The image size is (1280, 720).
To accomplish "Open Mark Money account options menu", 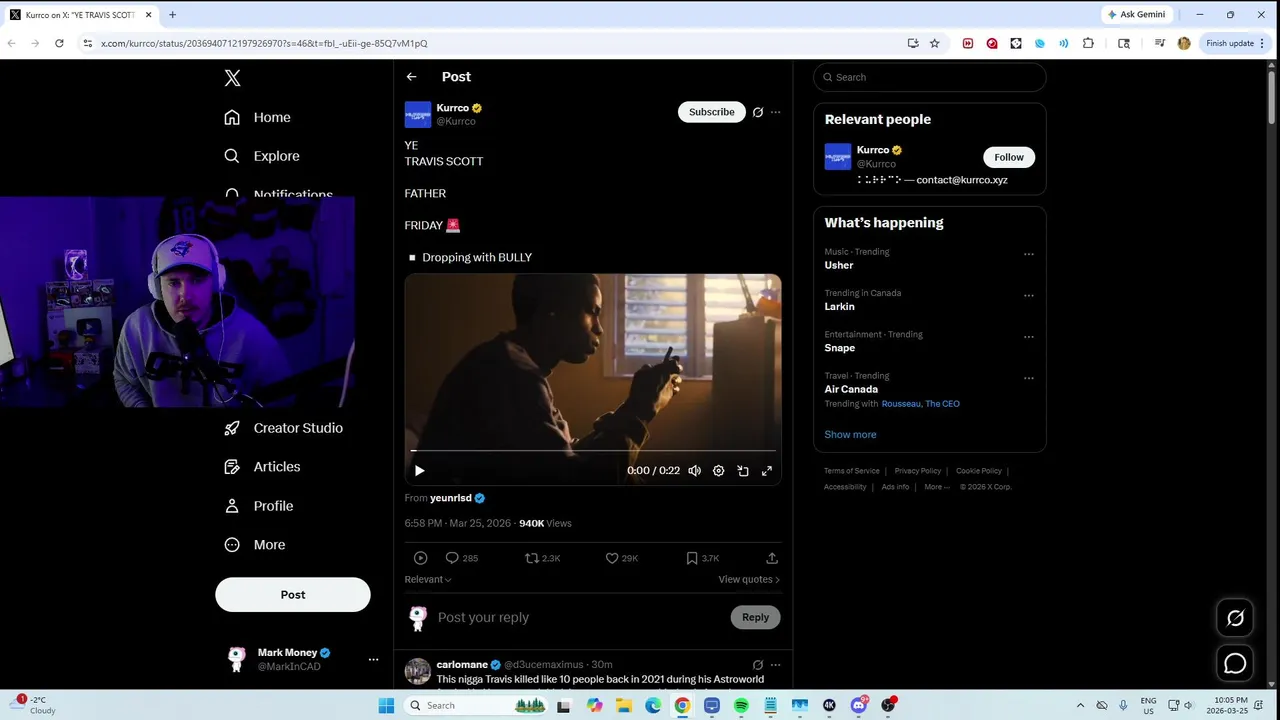I will 373,659.
